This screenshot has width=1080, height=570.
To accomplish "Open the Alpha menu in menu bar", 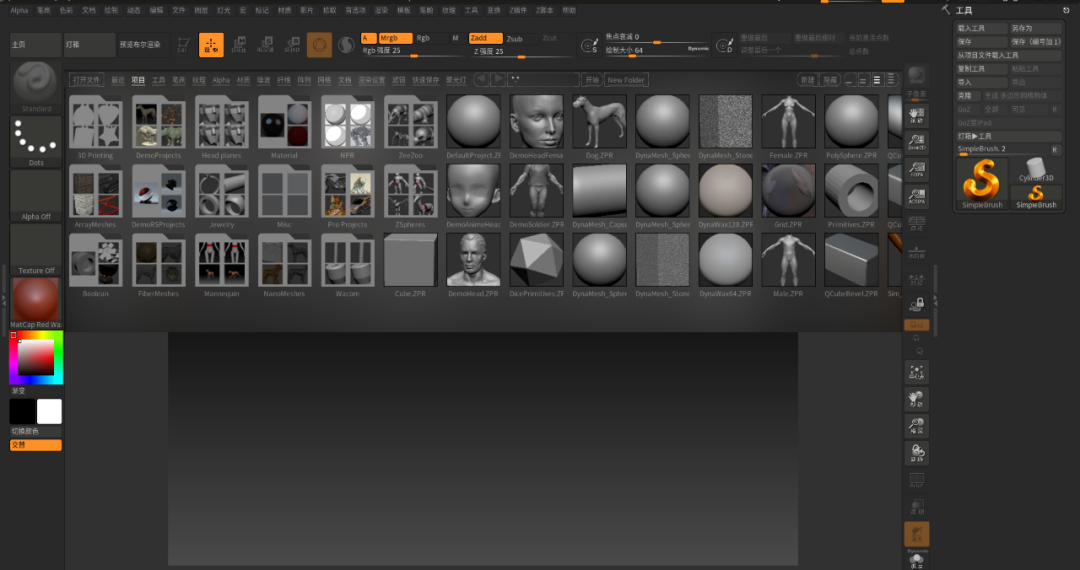I will click(20, 10).
